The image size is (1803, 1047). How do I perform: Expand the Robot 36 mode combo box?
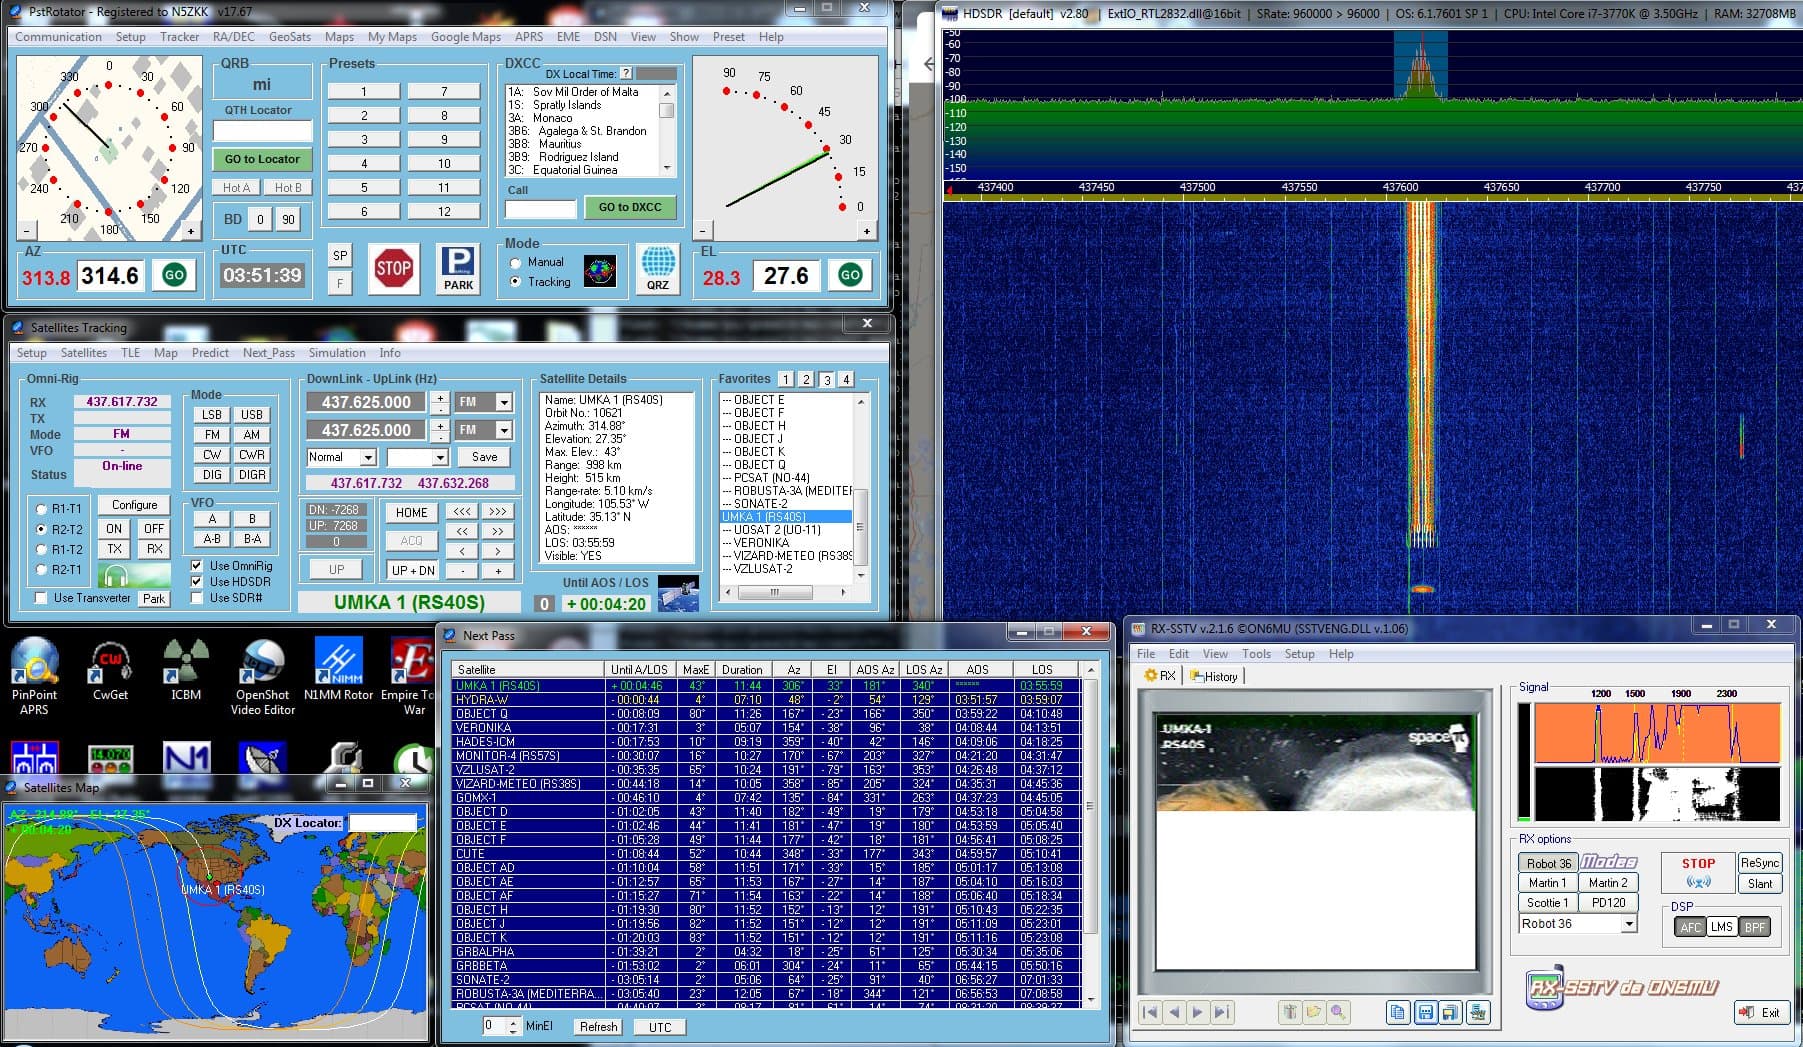tap(1629, 924)
